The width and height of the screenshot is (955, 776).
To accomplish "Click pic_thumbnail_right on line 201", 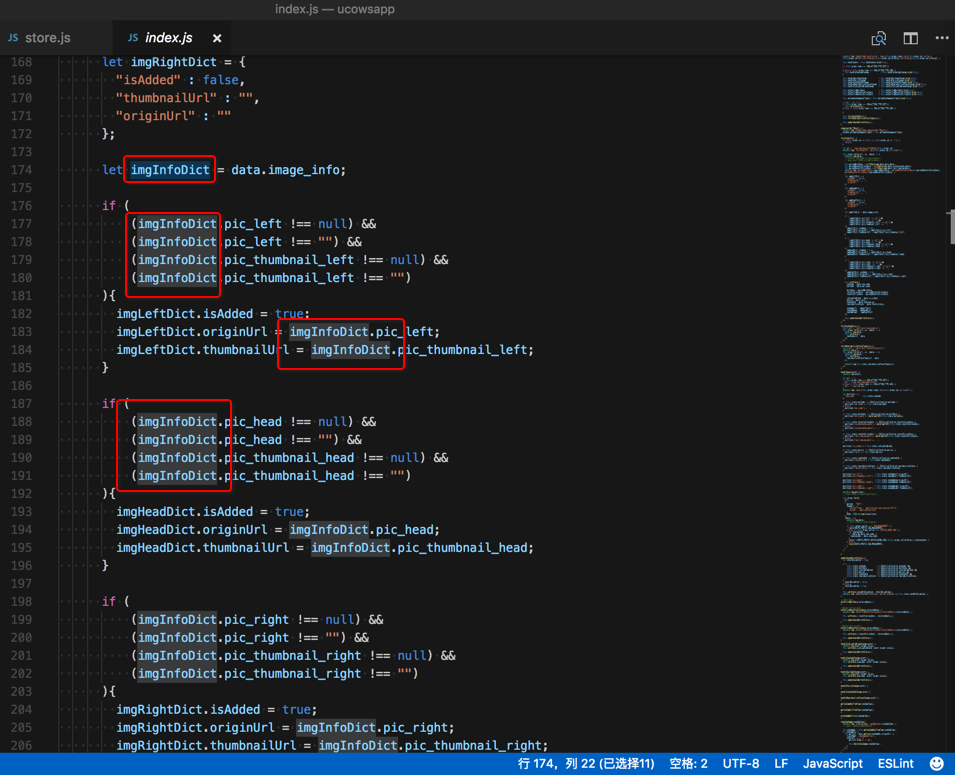I will 292,656.
